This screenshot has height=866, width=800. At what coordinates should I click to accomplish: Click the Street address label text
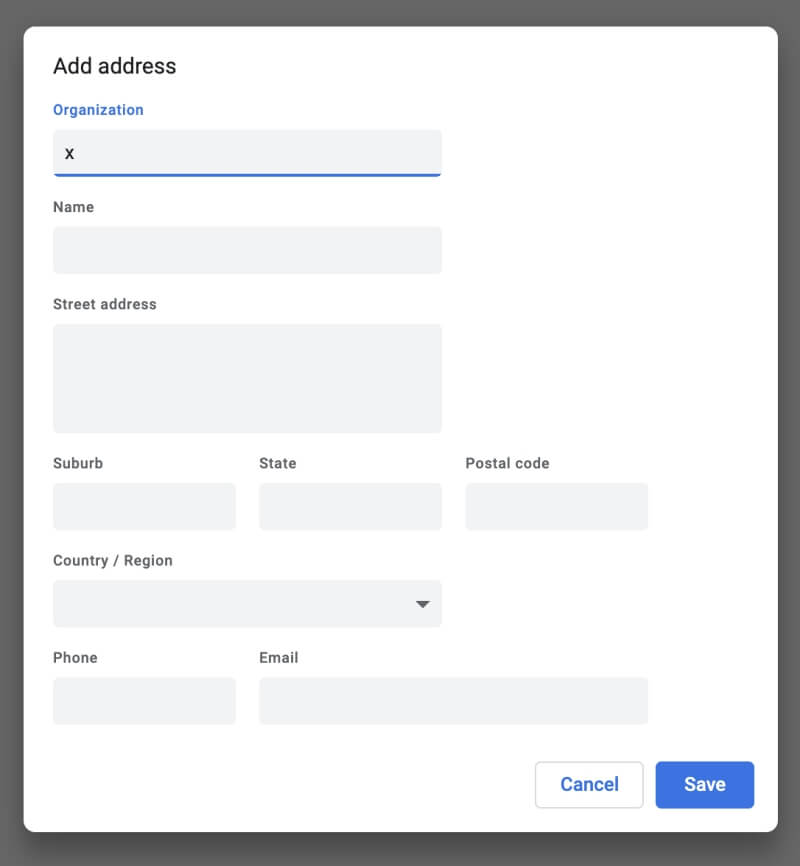click(x=104, y=304)
